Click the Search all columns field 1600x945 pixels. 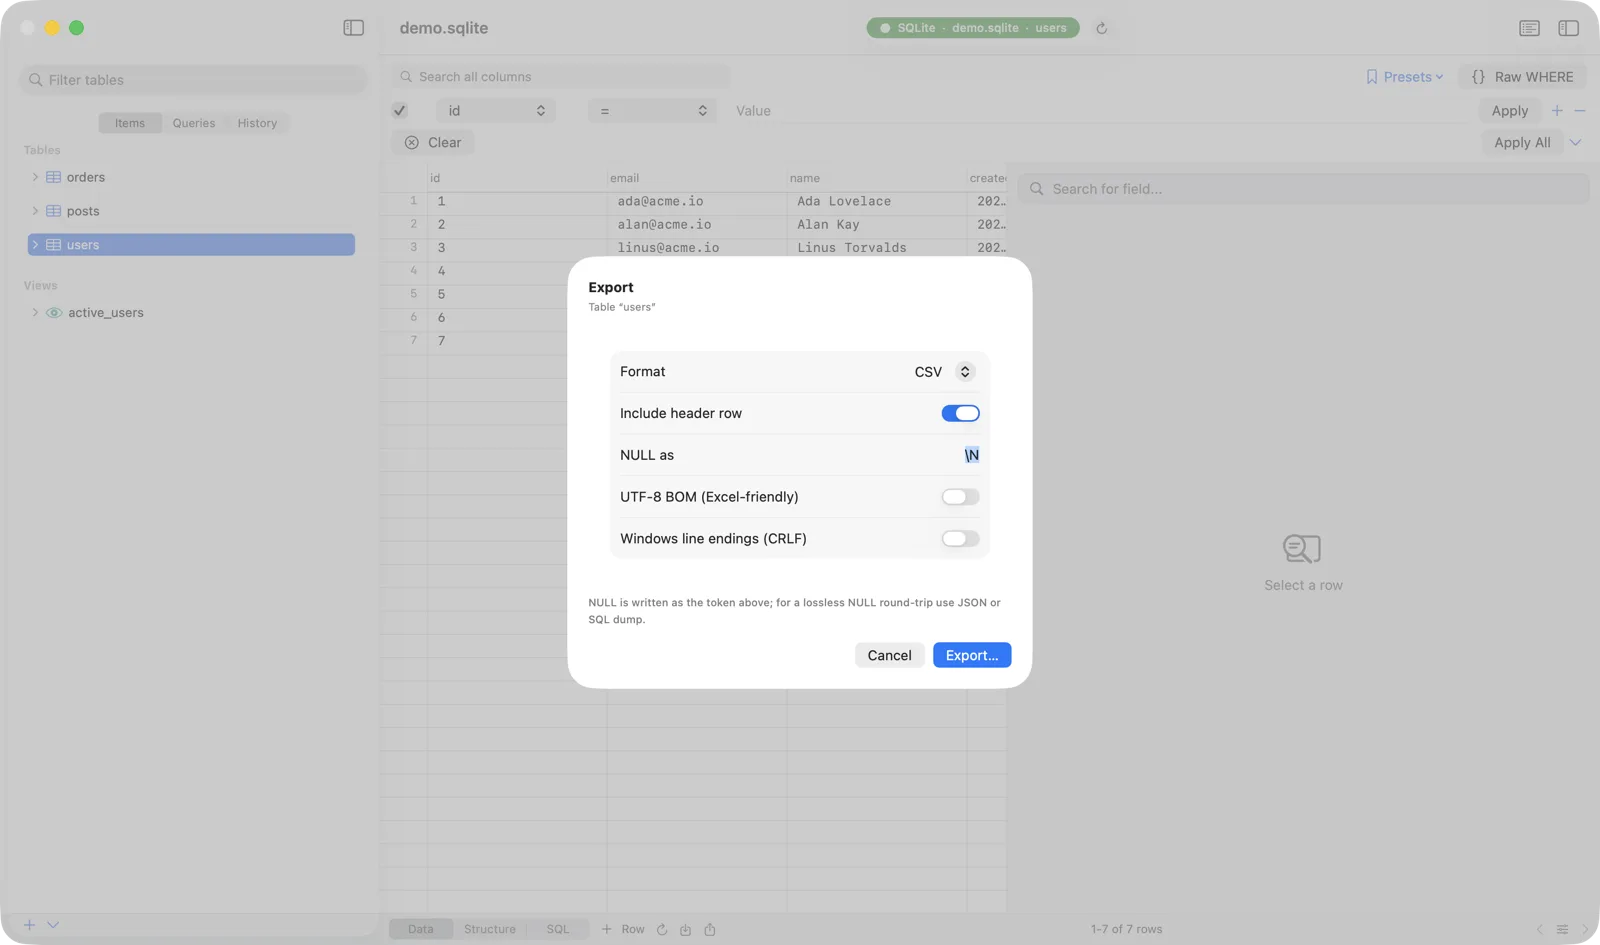pyautogui.click(x=560, y=77)
